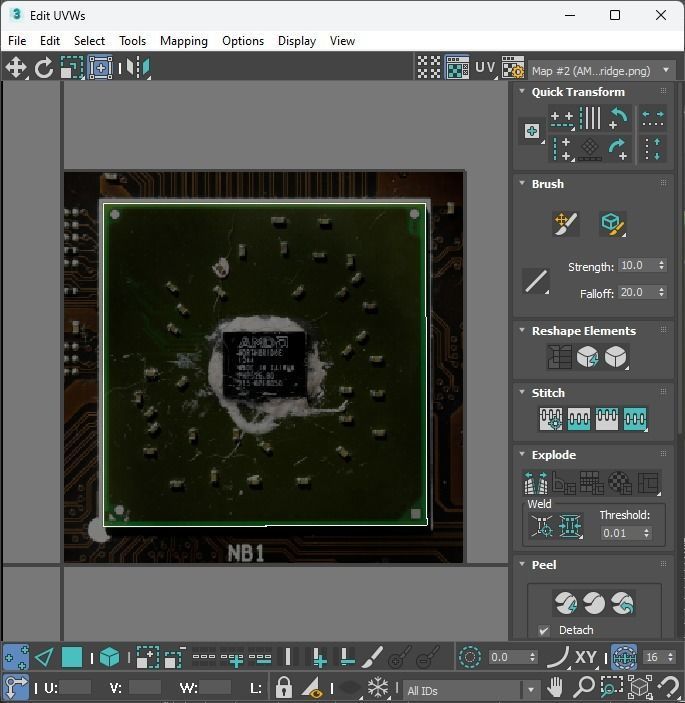Select the Rotate selected subobject tool

coord(43,68)
